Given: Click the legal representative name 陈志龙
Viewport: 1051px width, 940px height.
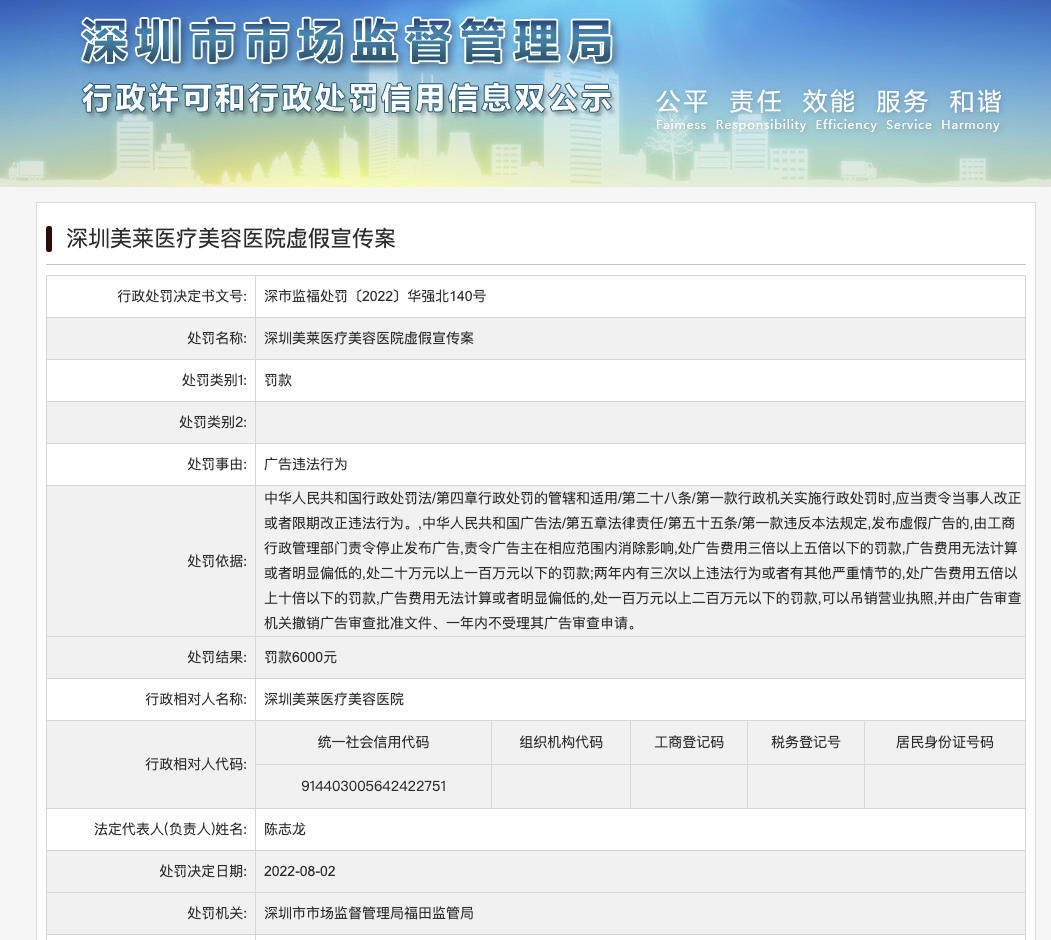Looking at the screenshot, I should pyautogui.click(x=285, y=829).
